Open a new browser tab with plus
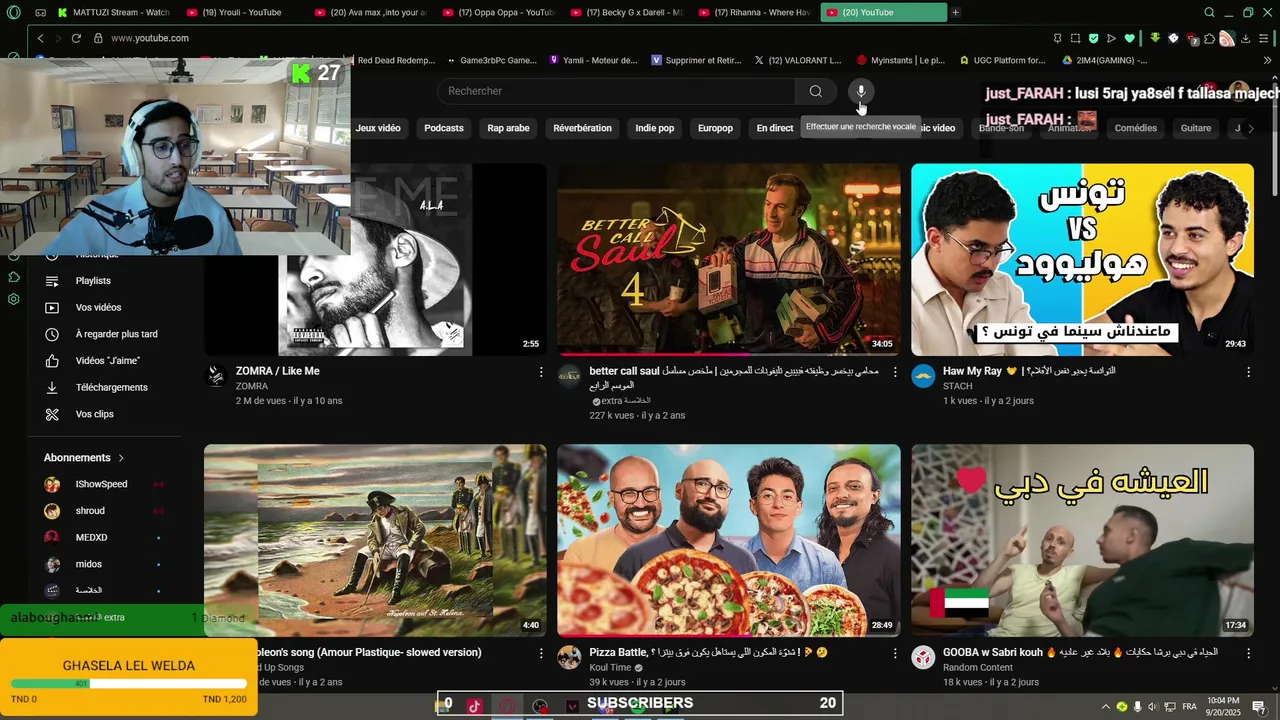 [956, 12]
